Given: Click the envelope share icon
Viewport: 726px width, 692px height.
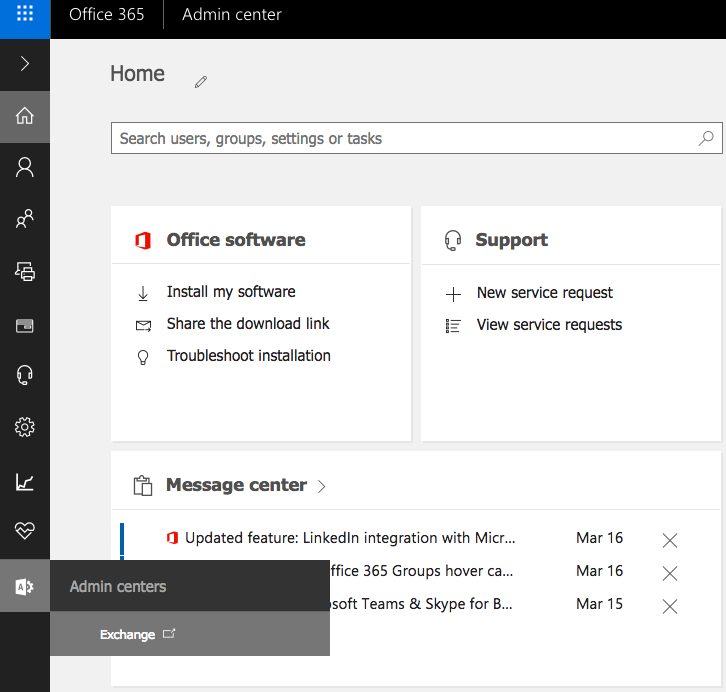Looking at the screenshot, I should coord(143,326).
